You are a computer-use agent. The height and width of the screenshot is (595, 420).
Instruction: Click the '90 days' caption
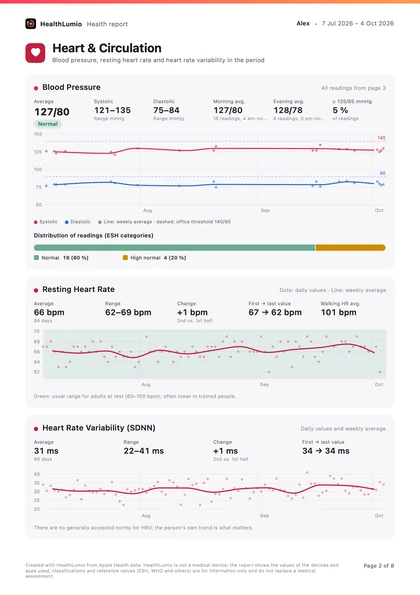click(43, 460)
